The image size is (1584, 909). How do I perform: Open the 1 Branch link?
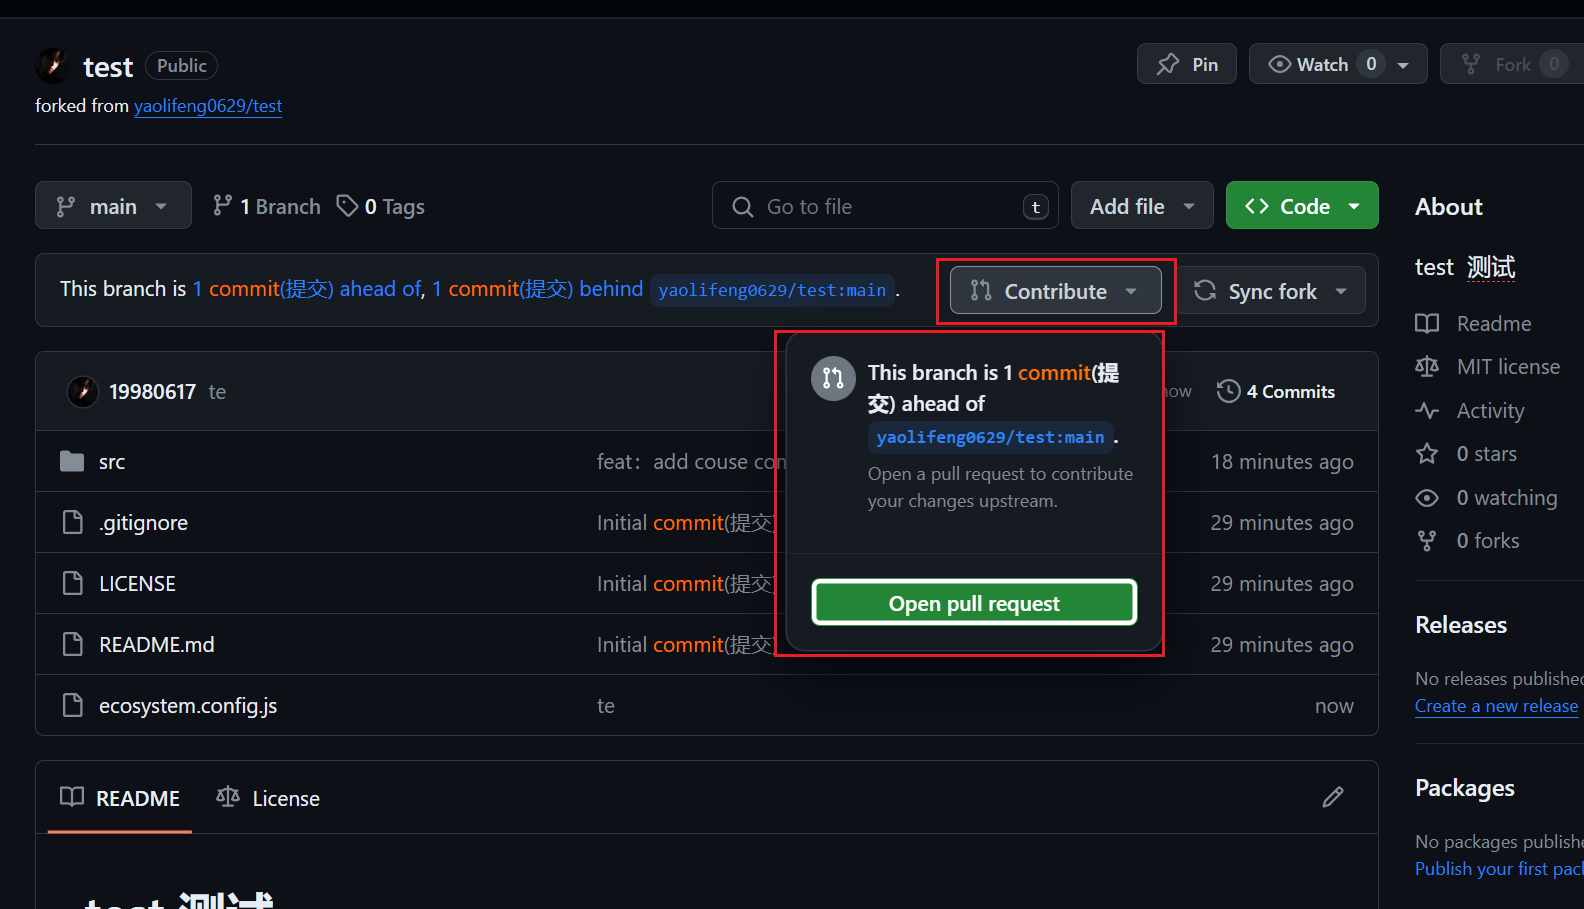click(x=267, y=206)
